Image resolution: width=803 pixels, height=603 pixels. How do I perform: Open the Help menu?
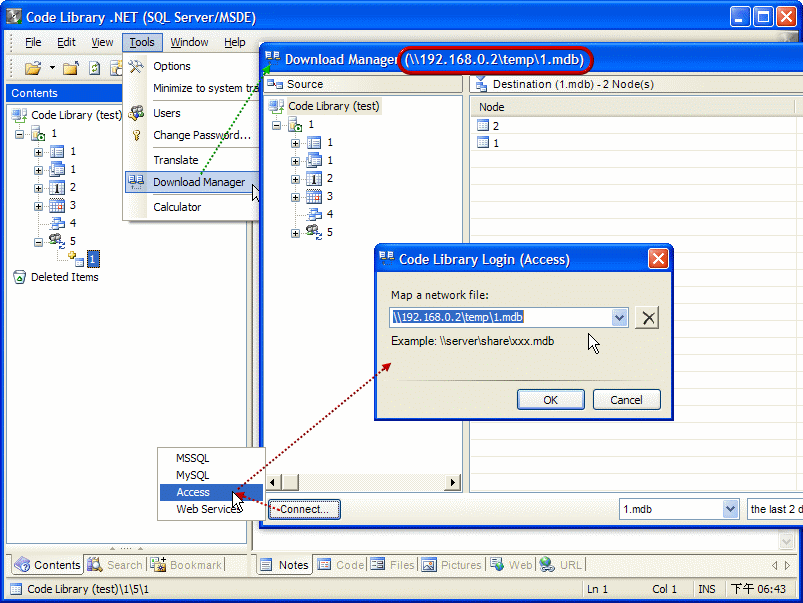(235, 42)
